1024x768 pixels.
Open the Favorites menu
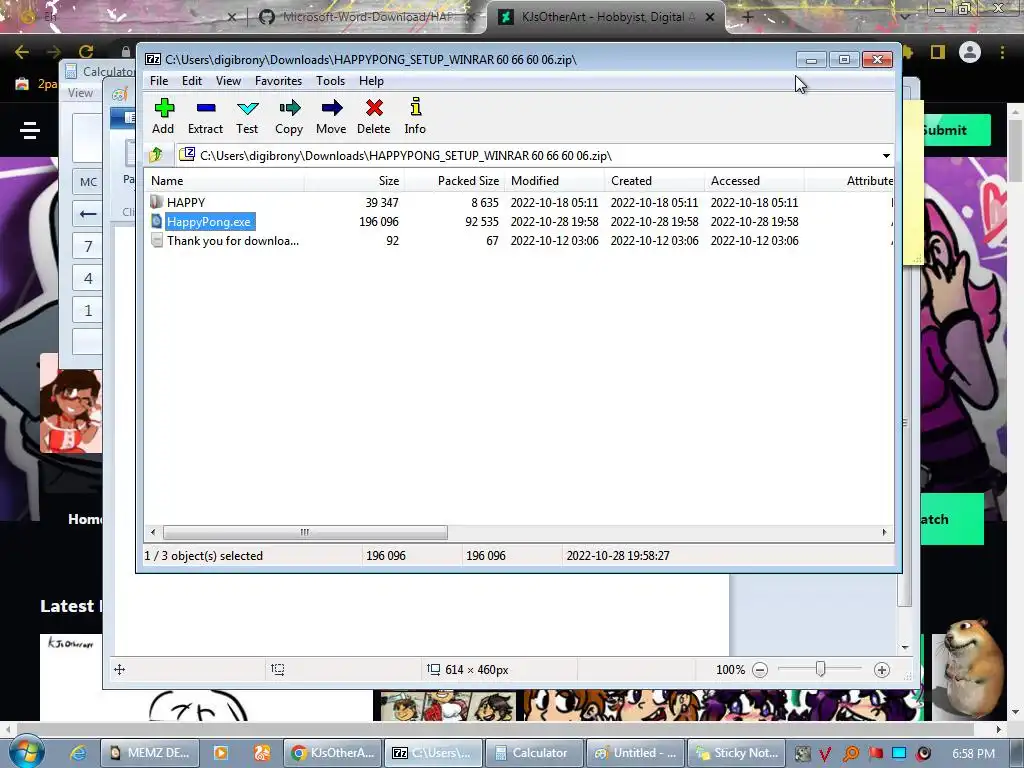(278, 81)
